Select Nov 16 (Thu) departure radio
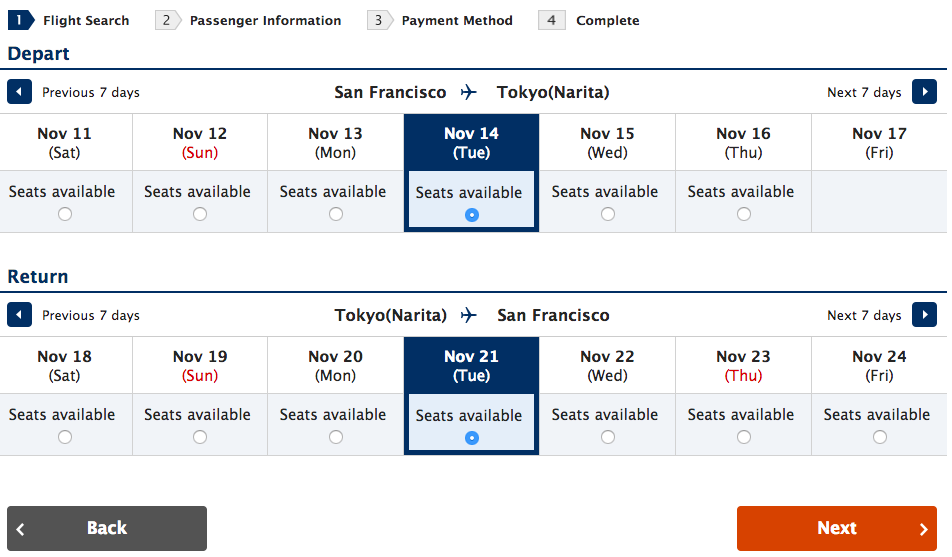 (x=744, y=214)
